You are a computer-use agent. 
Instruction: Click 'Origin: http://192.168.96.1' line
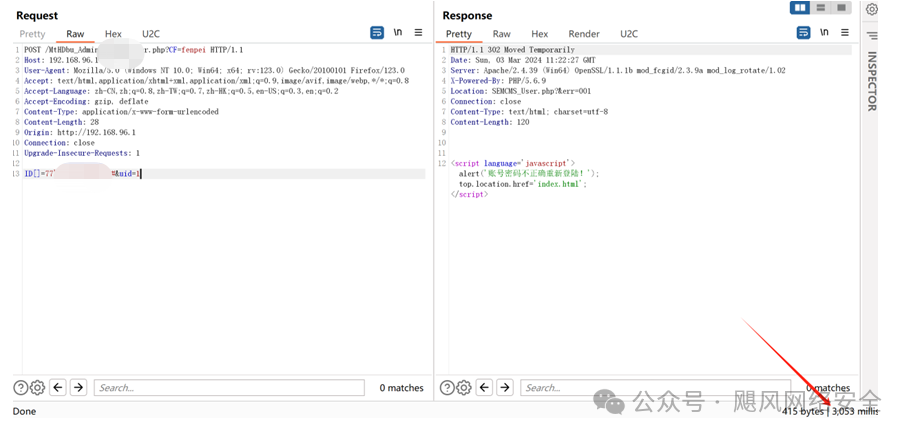tap(80, 132)
